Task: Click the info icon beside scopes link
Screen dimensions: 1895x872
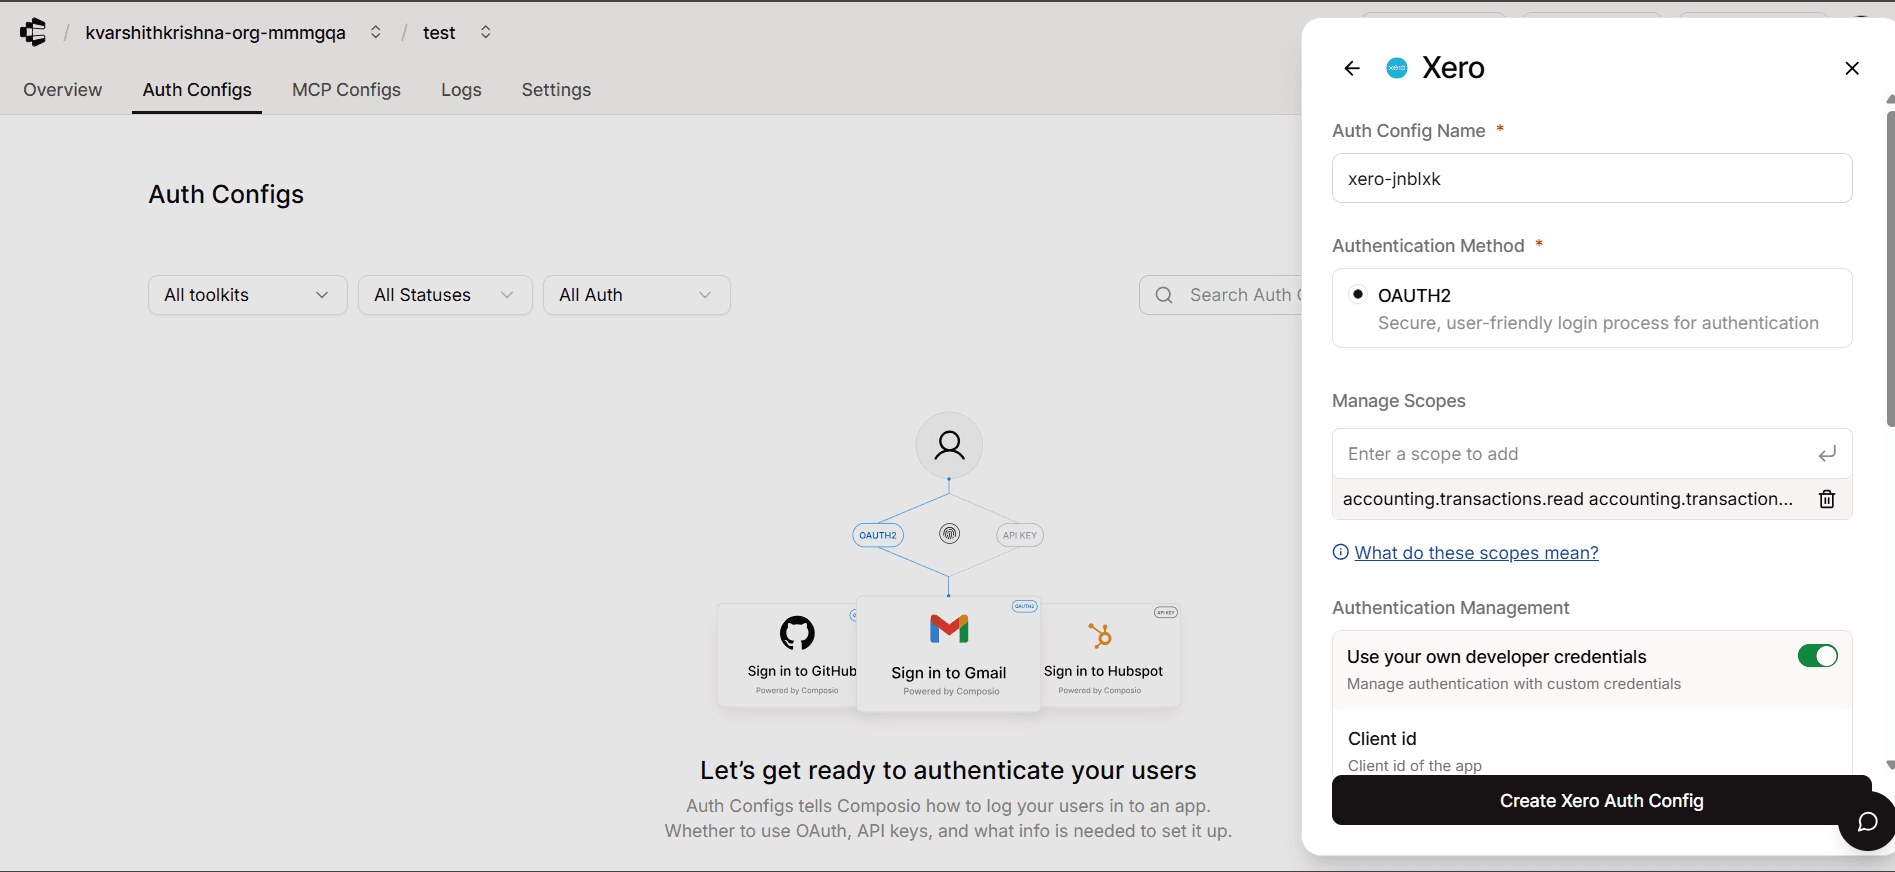Action: (x=1341, y=552)
